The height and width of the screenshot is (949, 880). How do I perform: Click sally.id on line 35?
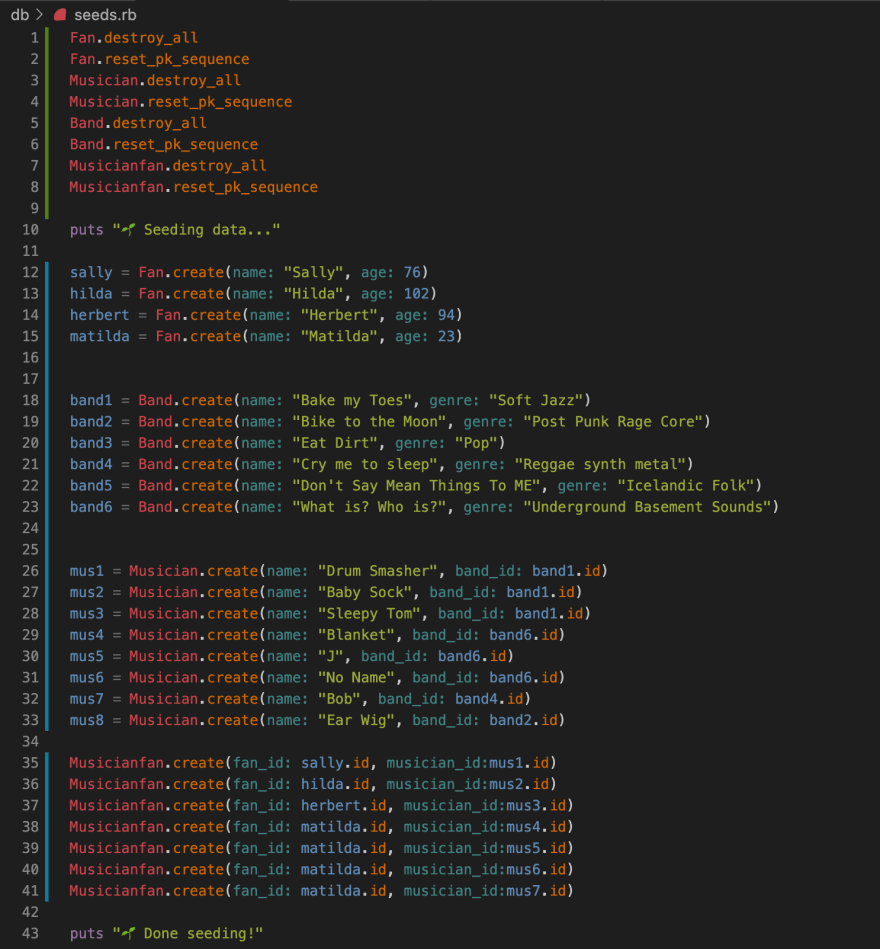click(x=335, y=763)
